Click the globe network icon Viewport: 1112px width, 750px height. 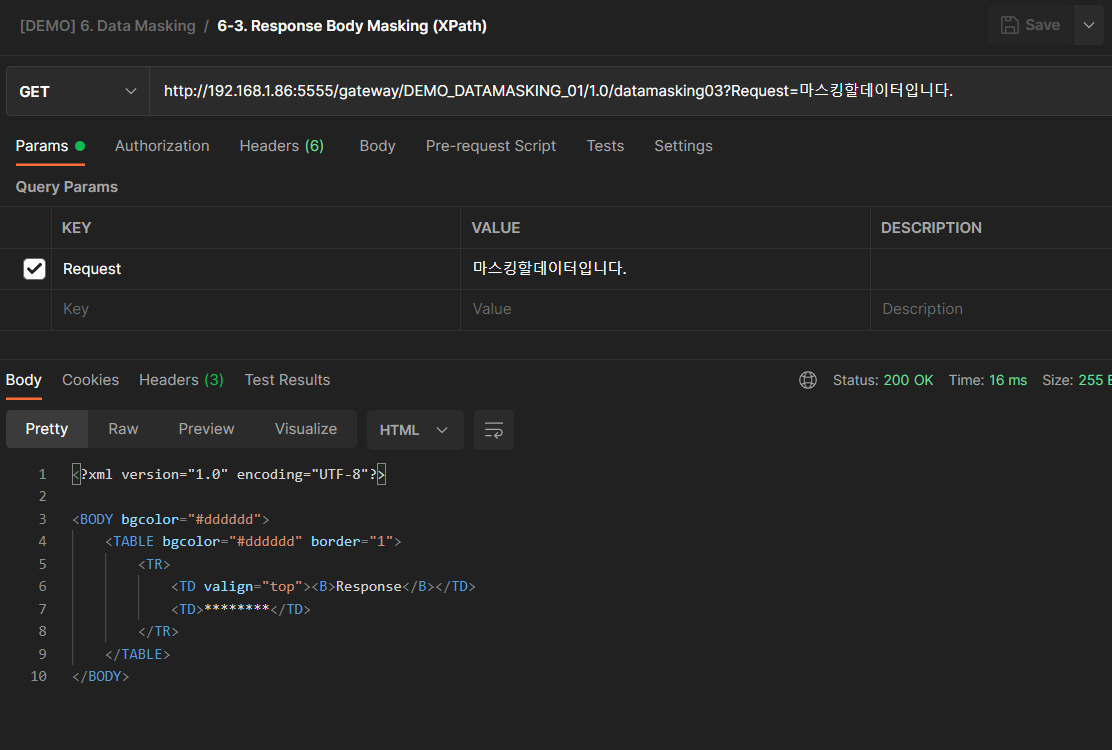coord(808,380)
